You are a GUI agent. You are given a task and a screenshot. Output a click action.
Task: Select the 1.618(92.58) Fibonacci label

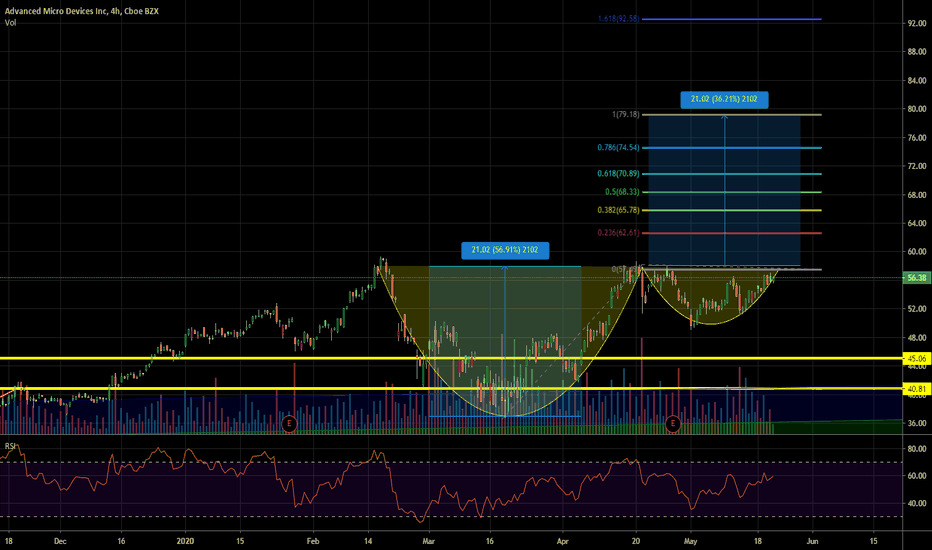(618, 18)
